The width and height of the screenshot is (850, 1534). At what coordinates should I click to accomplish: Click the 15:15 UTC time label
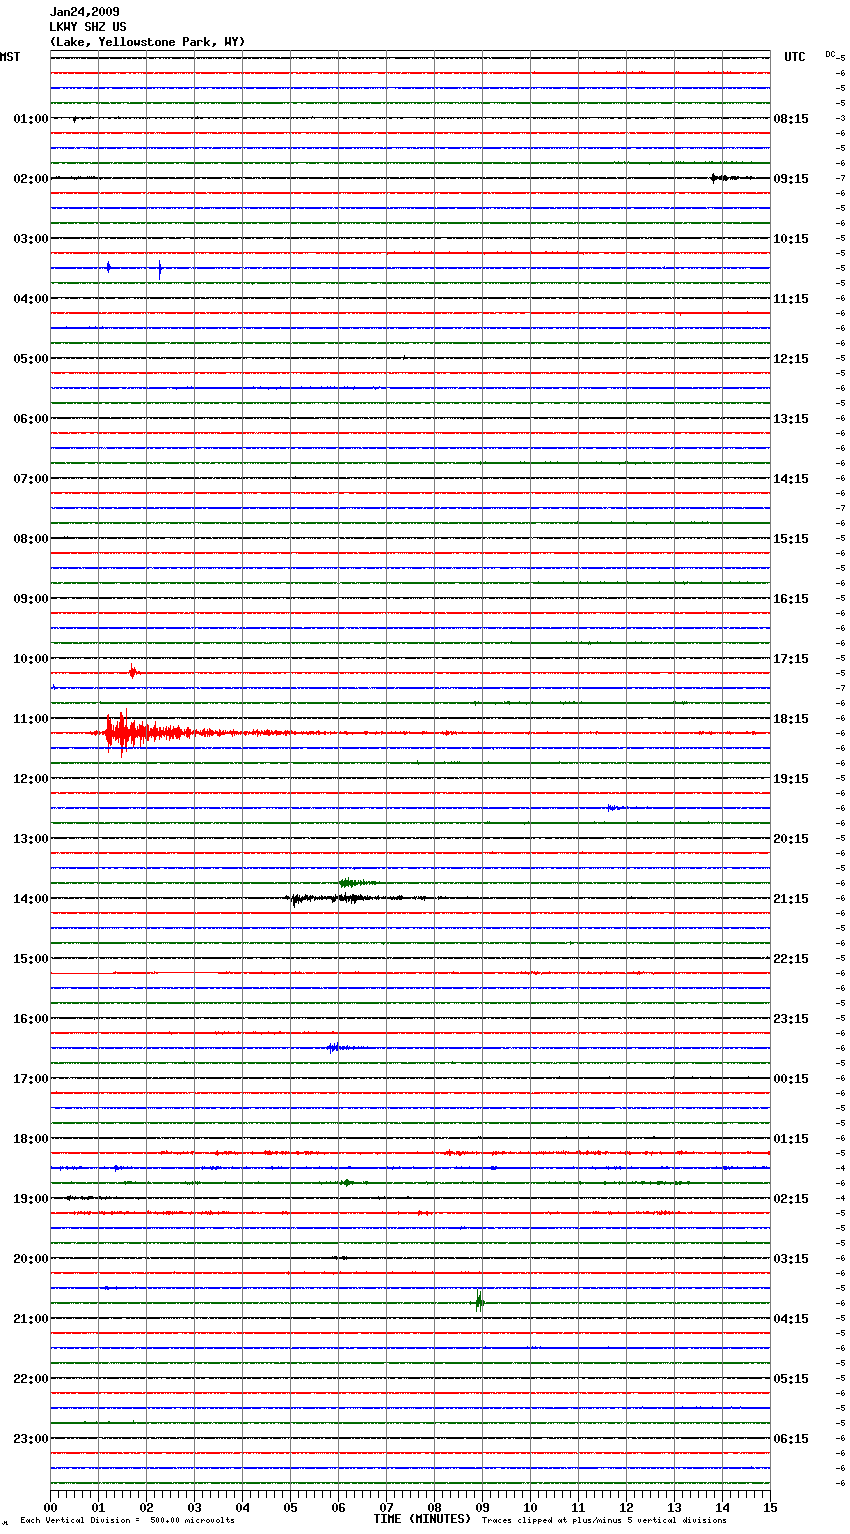tap(791, 539)
